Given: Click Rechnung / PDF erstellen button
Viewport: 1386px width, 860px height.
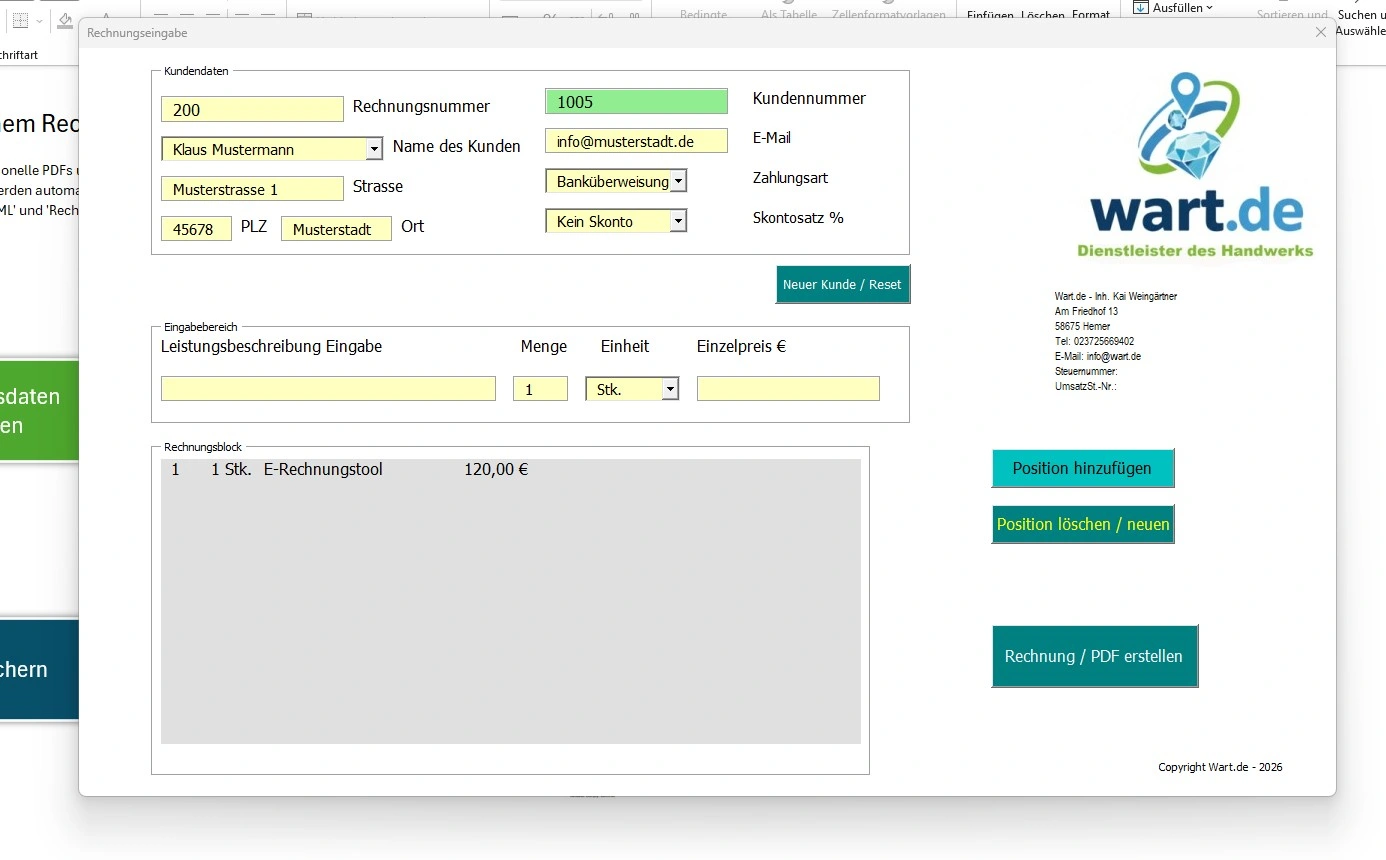Looking at the screenshot, I should [1093, 656].
